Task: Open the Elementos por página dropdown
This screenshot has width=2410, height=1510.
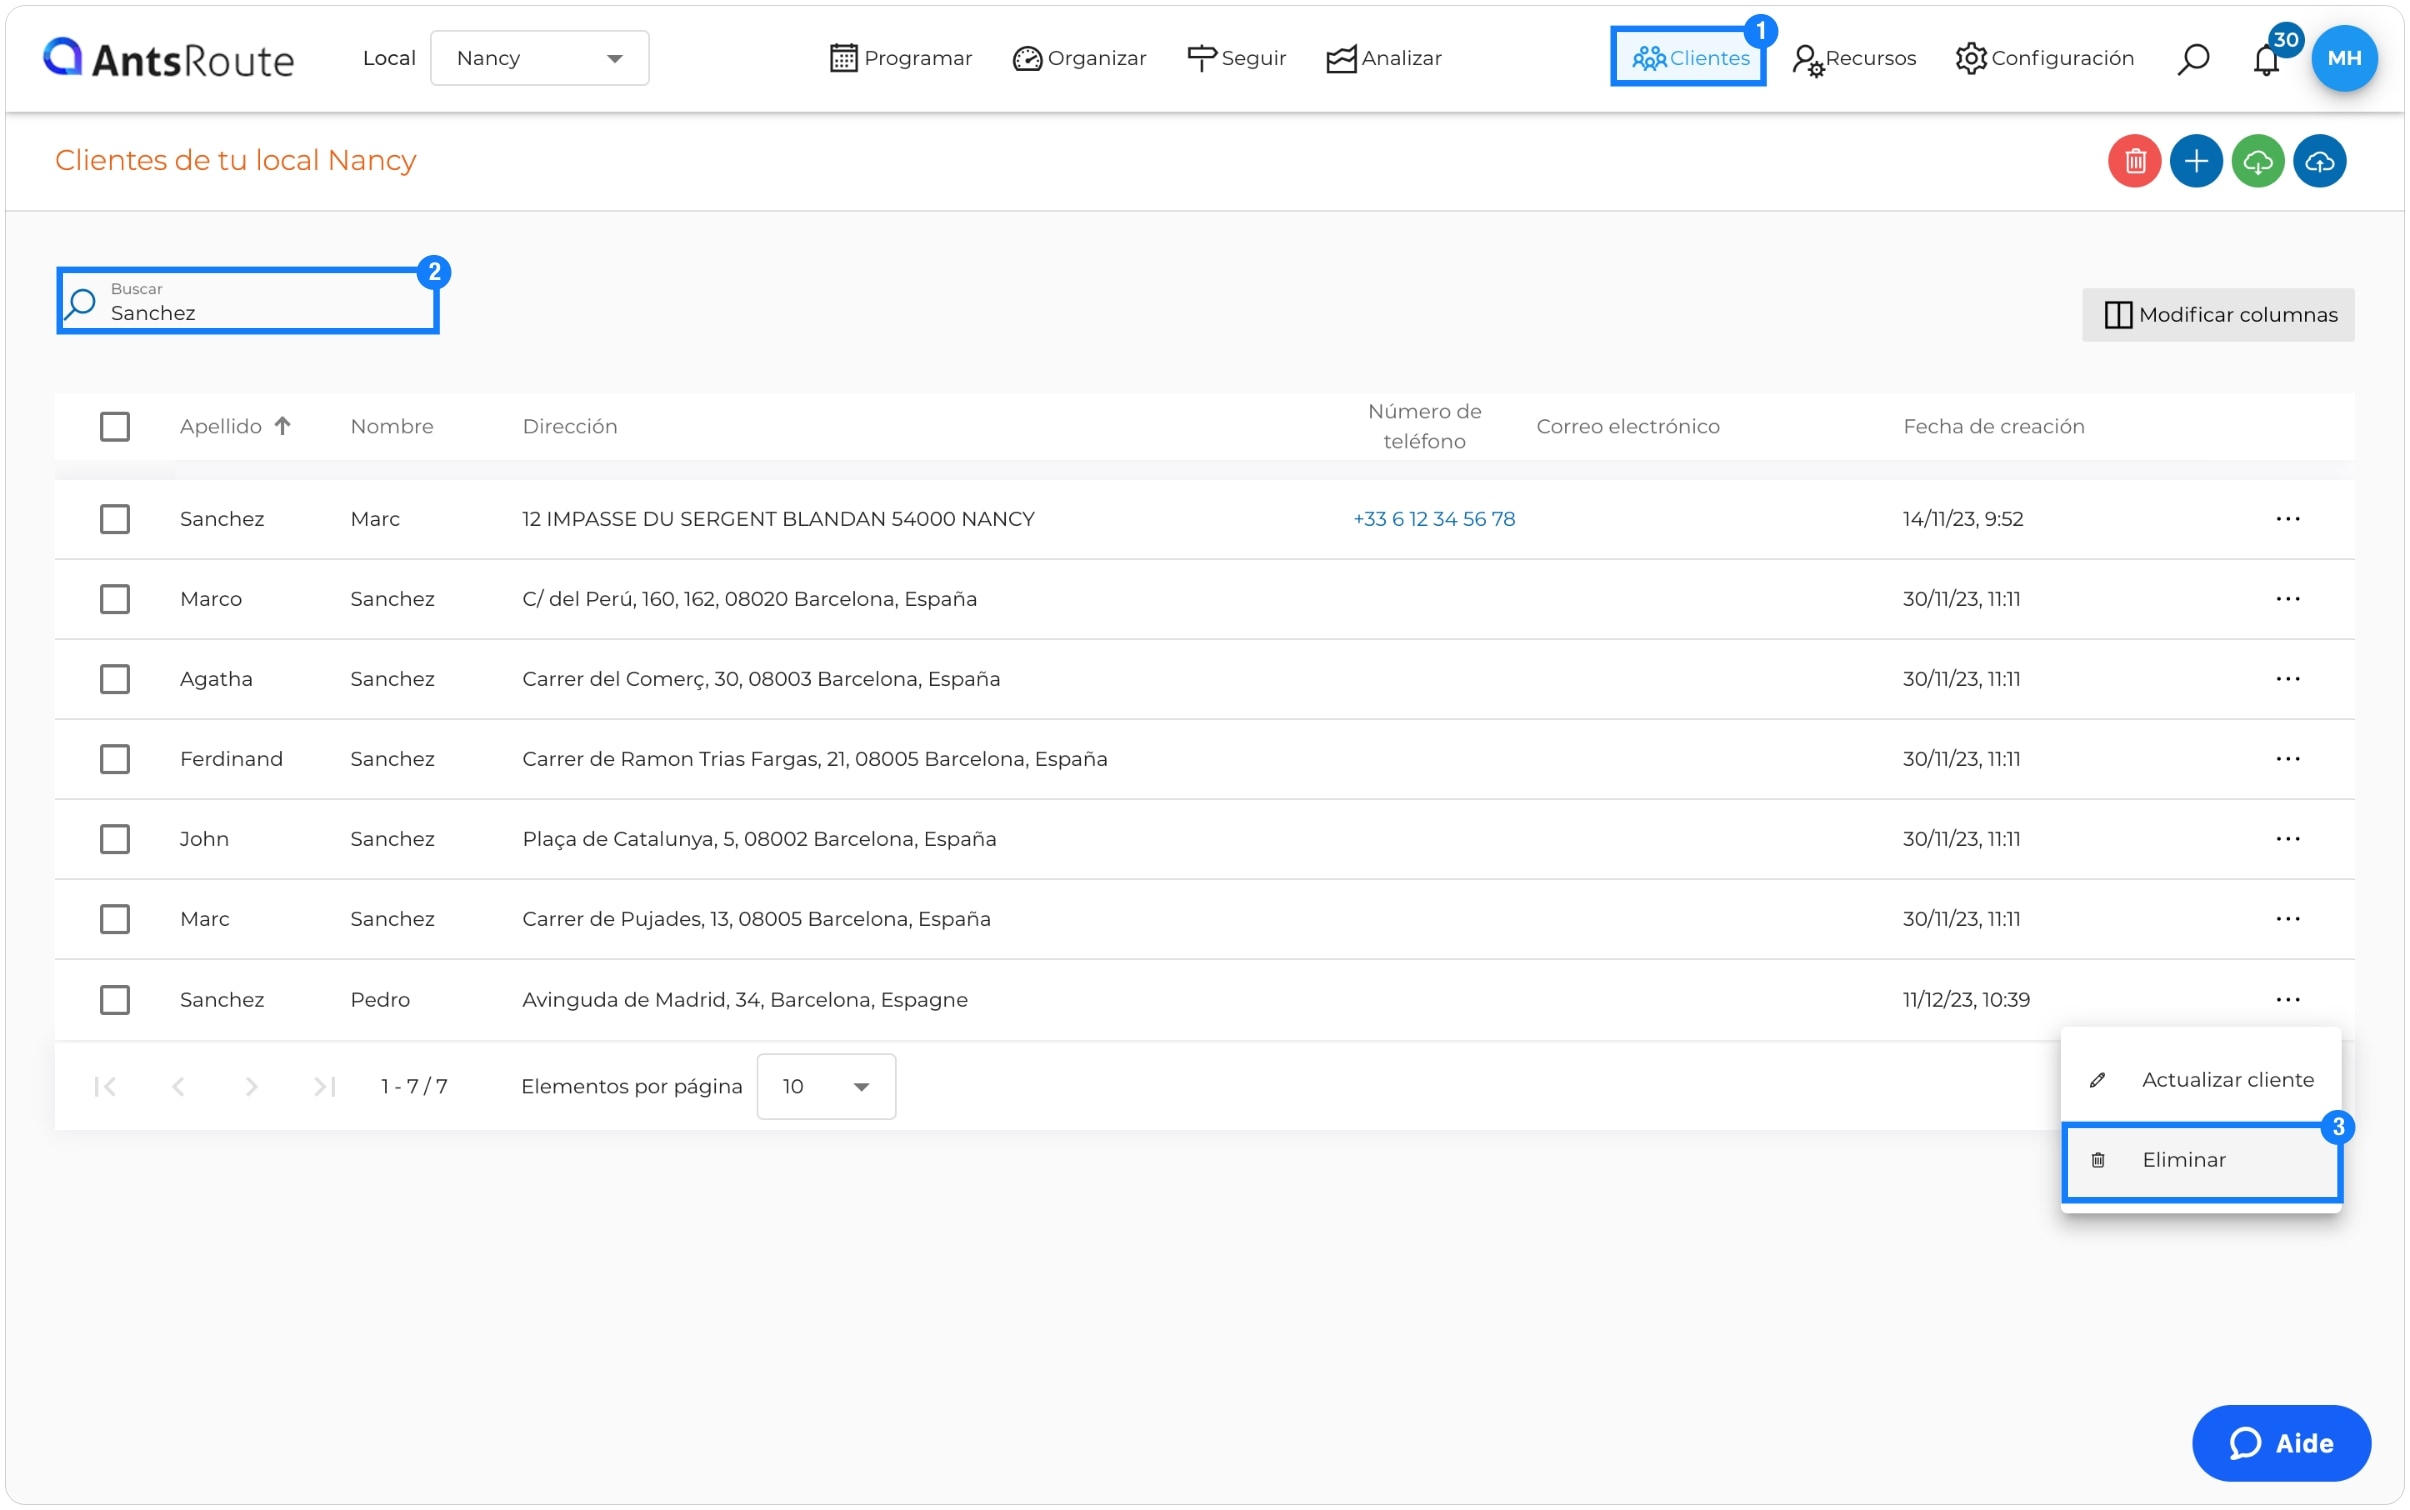Action: coord(825,1086)
